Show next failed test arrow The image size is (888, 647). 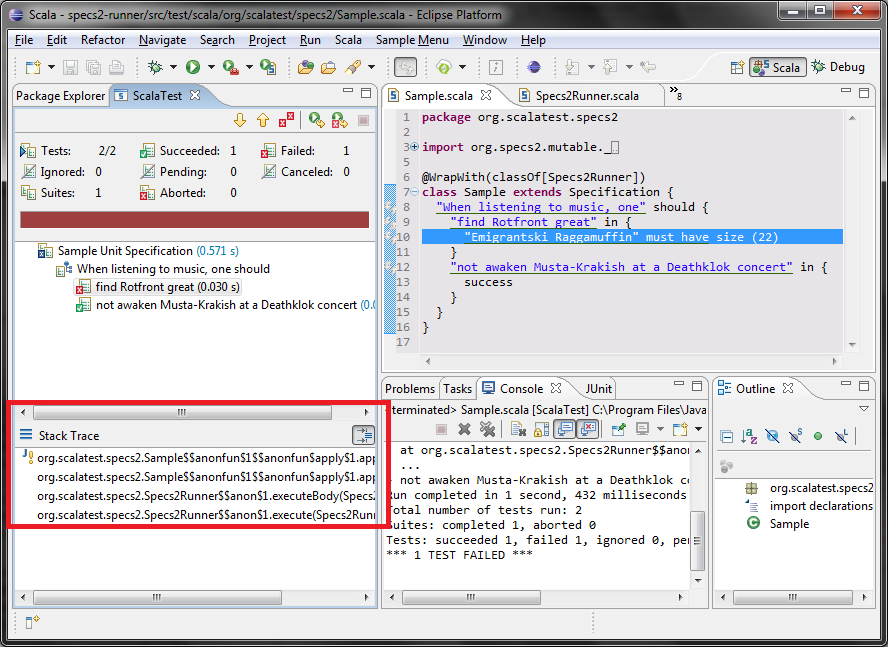240,120
